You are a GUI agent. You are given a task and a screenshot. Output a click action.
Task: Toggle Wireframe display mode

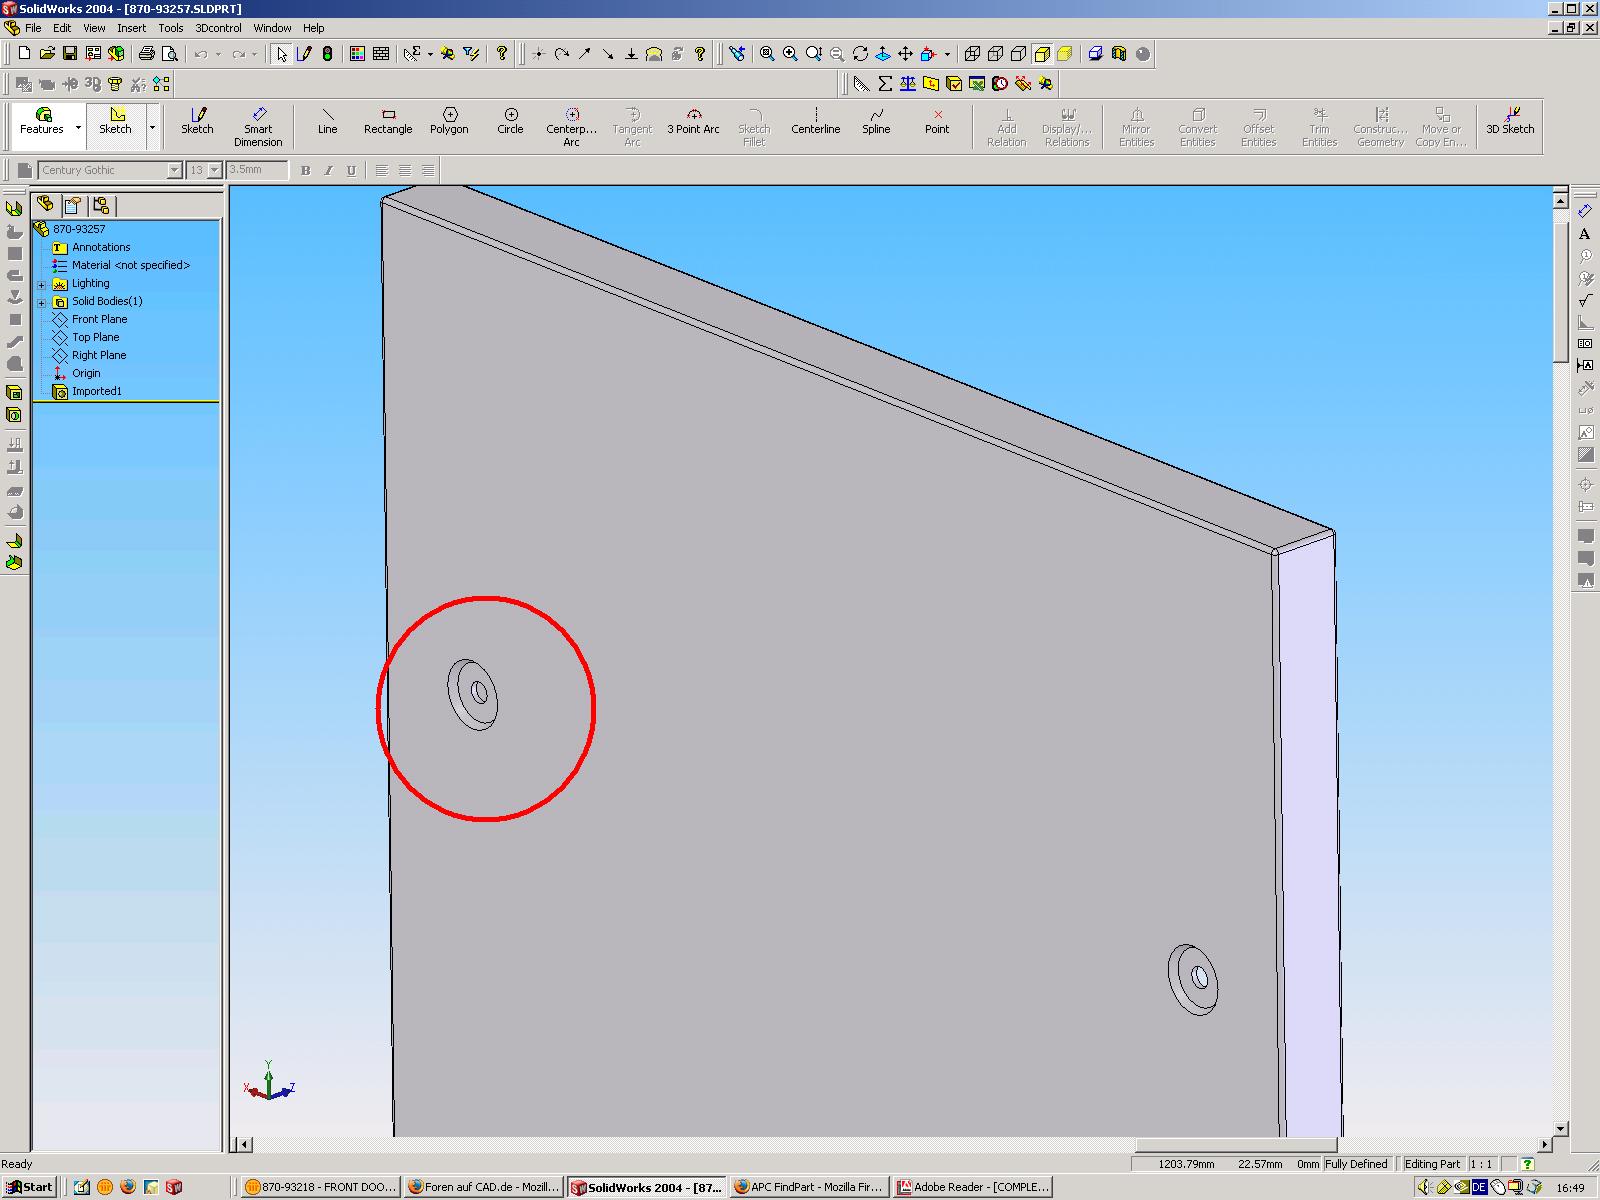[972, 54]
